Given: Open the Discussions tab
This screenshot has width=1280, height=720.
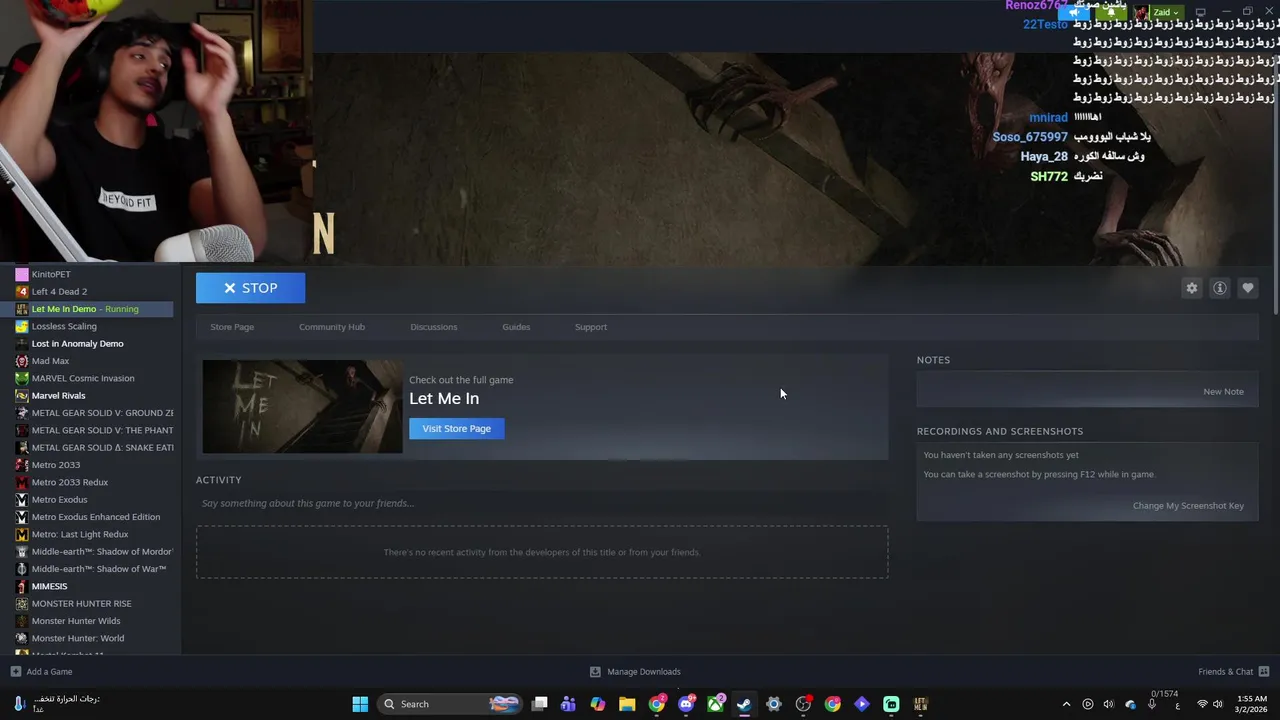Looking at the screenshot, I should [434, 327].
